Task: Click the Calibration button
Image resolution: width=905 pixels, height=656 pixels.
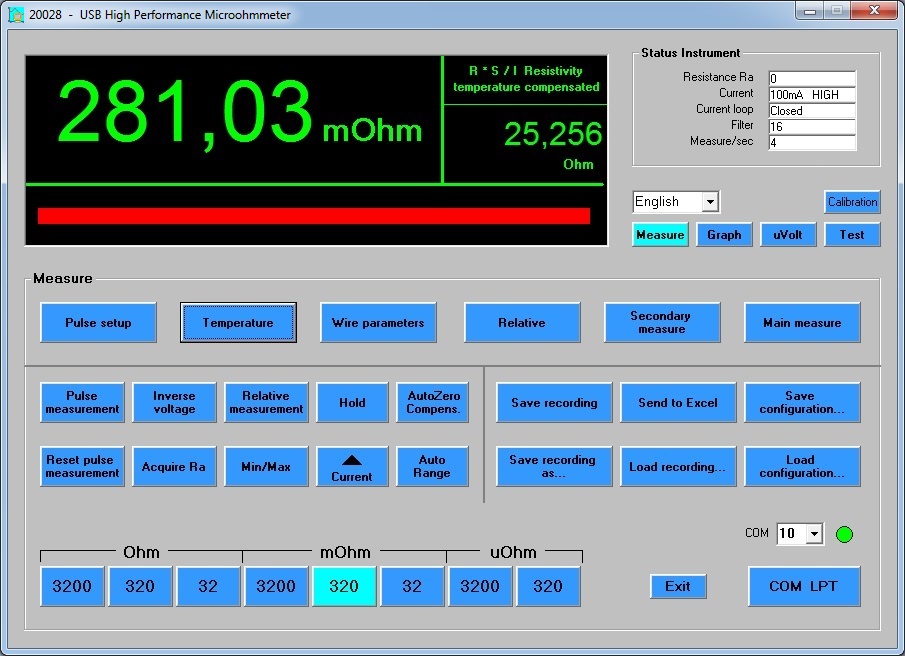Action: (x=852, y=202)
